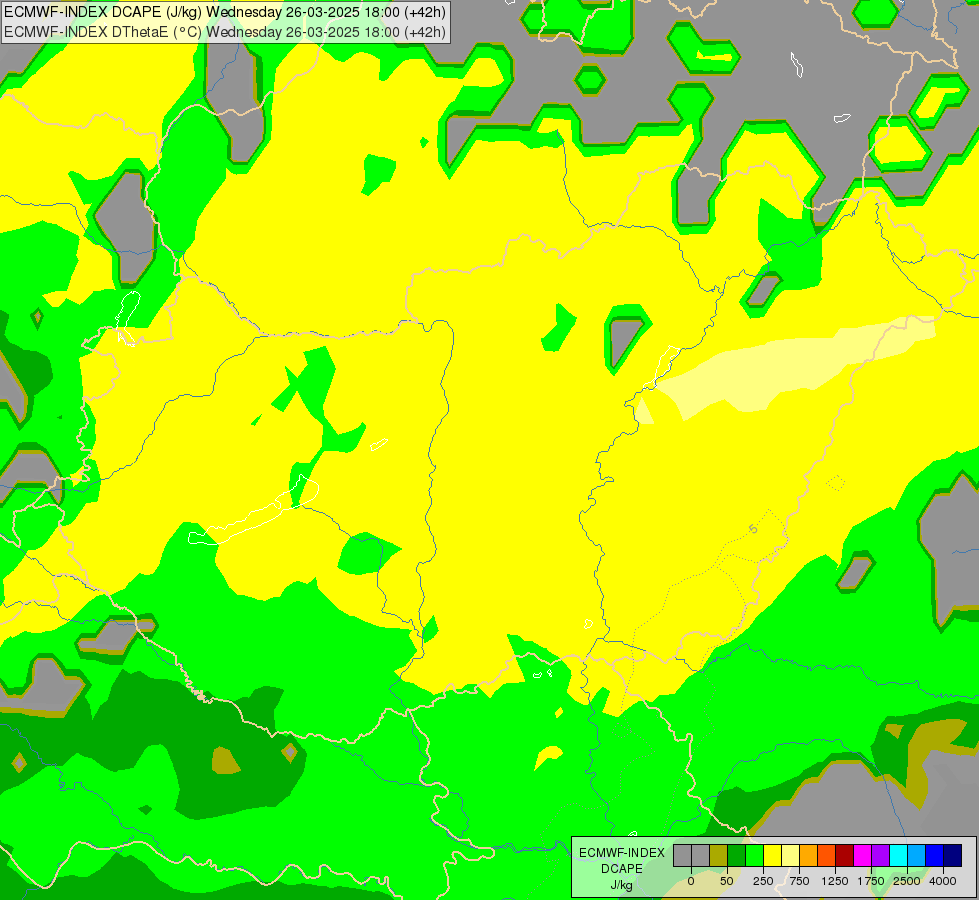Select the pale yellow legend swatch
The width and height of the screenshot is (979, 900).
click(x=790, y=856)
